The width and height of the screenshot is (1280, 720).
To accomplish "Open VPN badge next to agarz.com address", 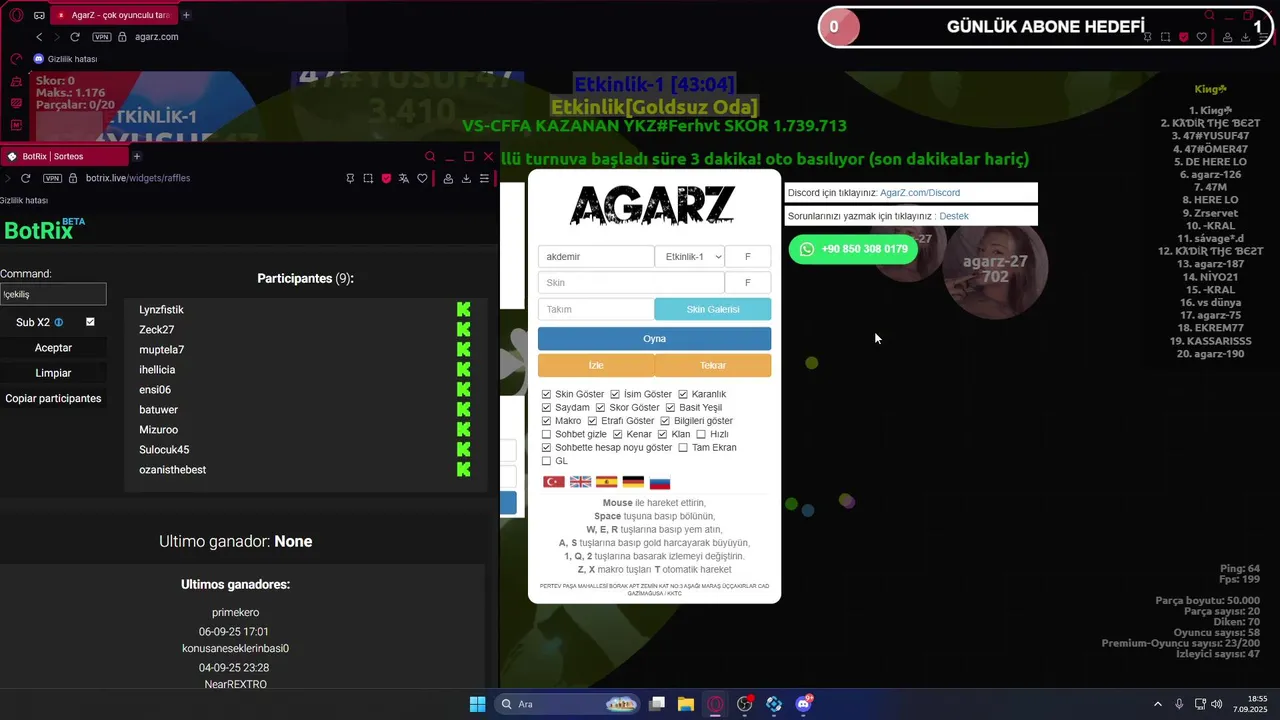I will (x=102, y=37).
